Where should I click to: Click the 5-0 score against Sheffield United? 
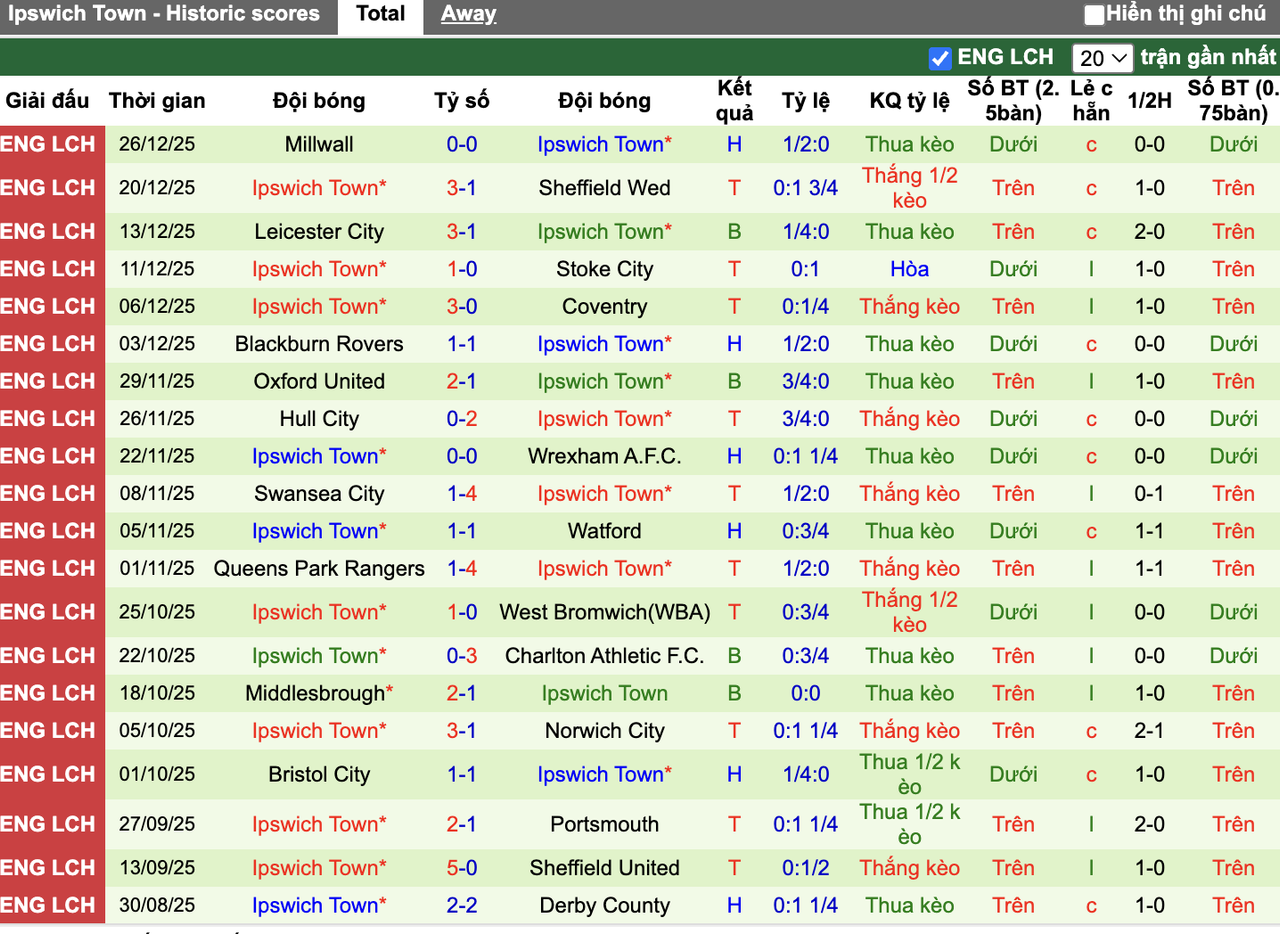[x=462, y=868]
